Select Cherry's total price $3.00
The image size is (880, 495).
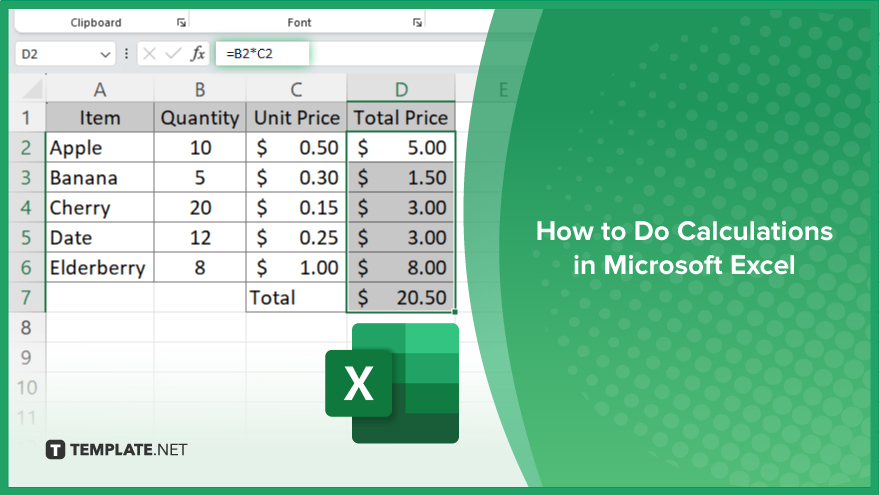click(401, 208)
